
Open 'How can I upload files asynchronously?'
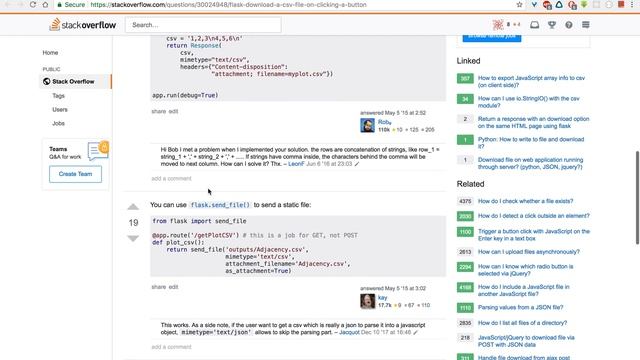coord(529,252)
